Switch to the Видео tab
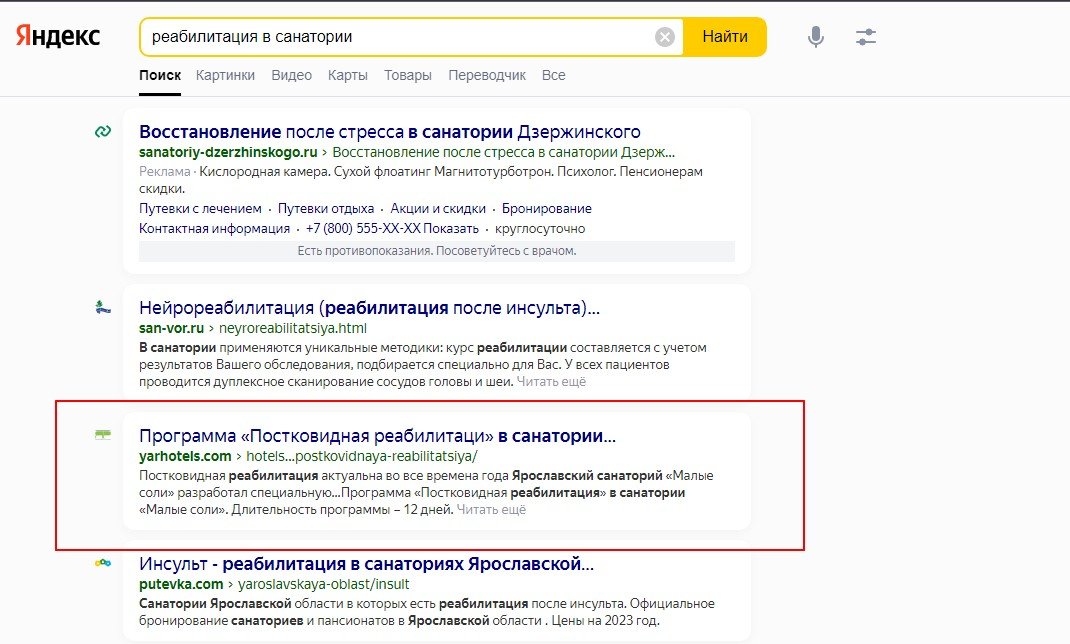This screenshot has width=1070, height=644. [x=291, y=76]
